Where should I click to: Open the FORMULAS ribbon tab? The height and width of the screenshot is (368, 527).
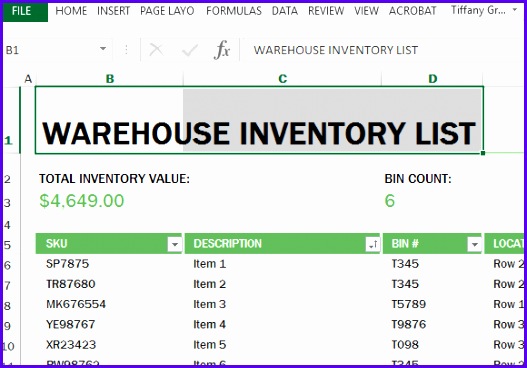tap(234, 11)
